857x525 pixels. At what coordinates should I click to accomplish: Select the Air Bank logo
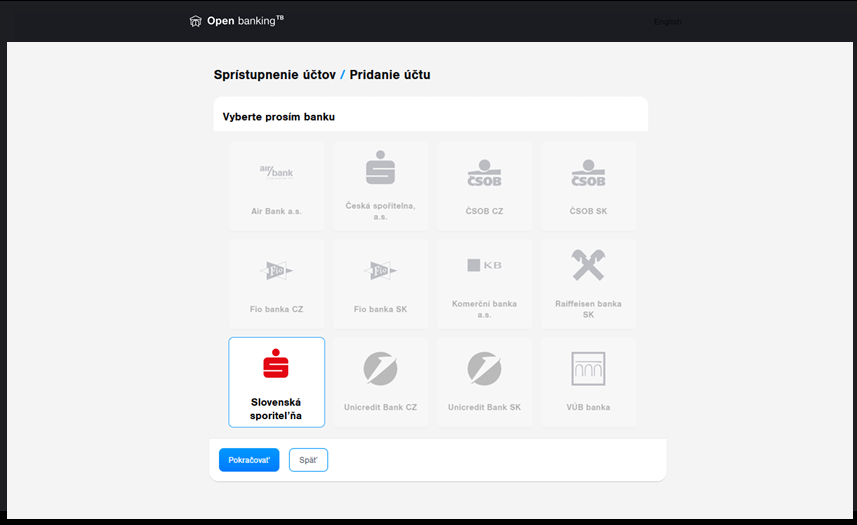pos(276,172)
